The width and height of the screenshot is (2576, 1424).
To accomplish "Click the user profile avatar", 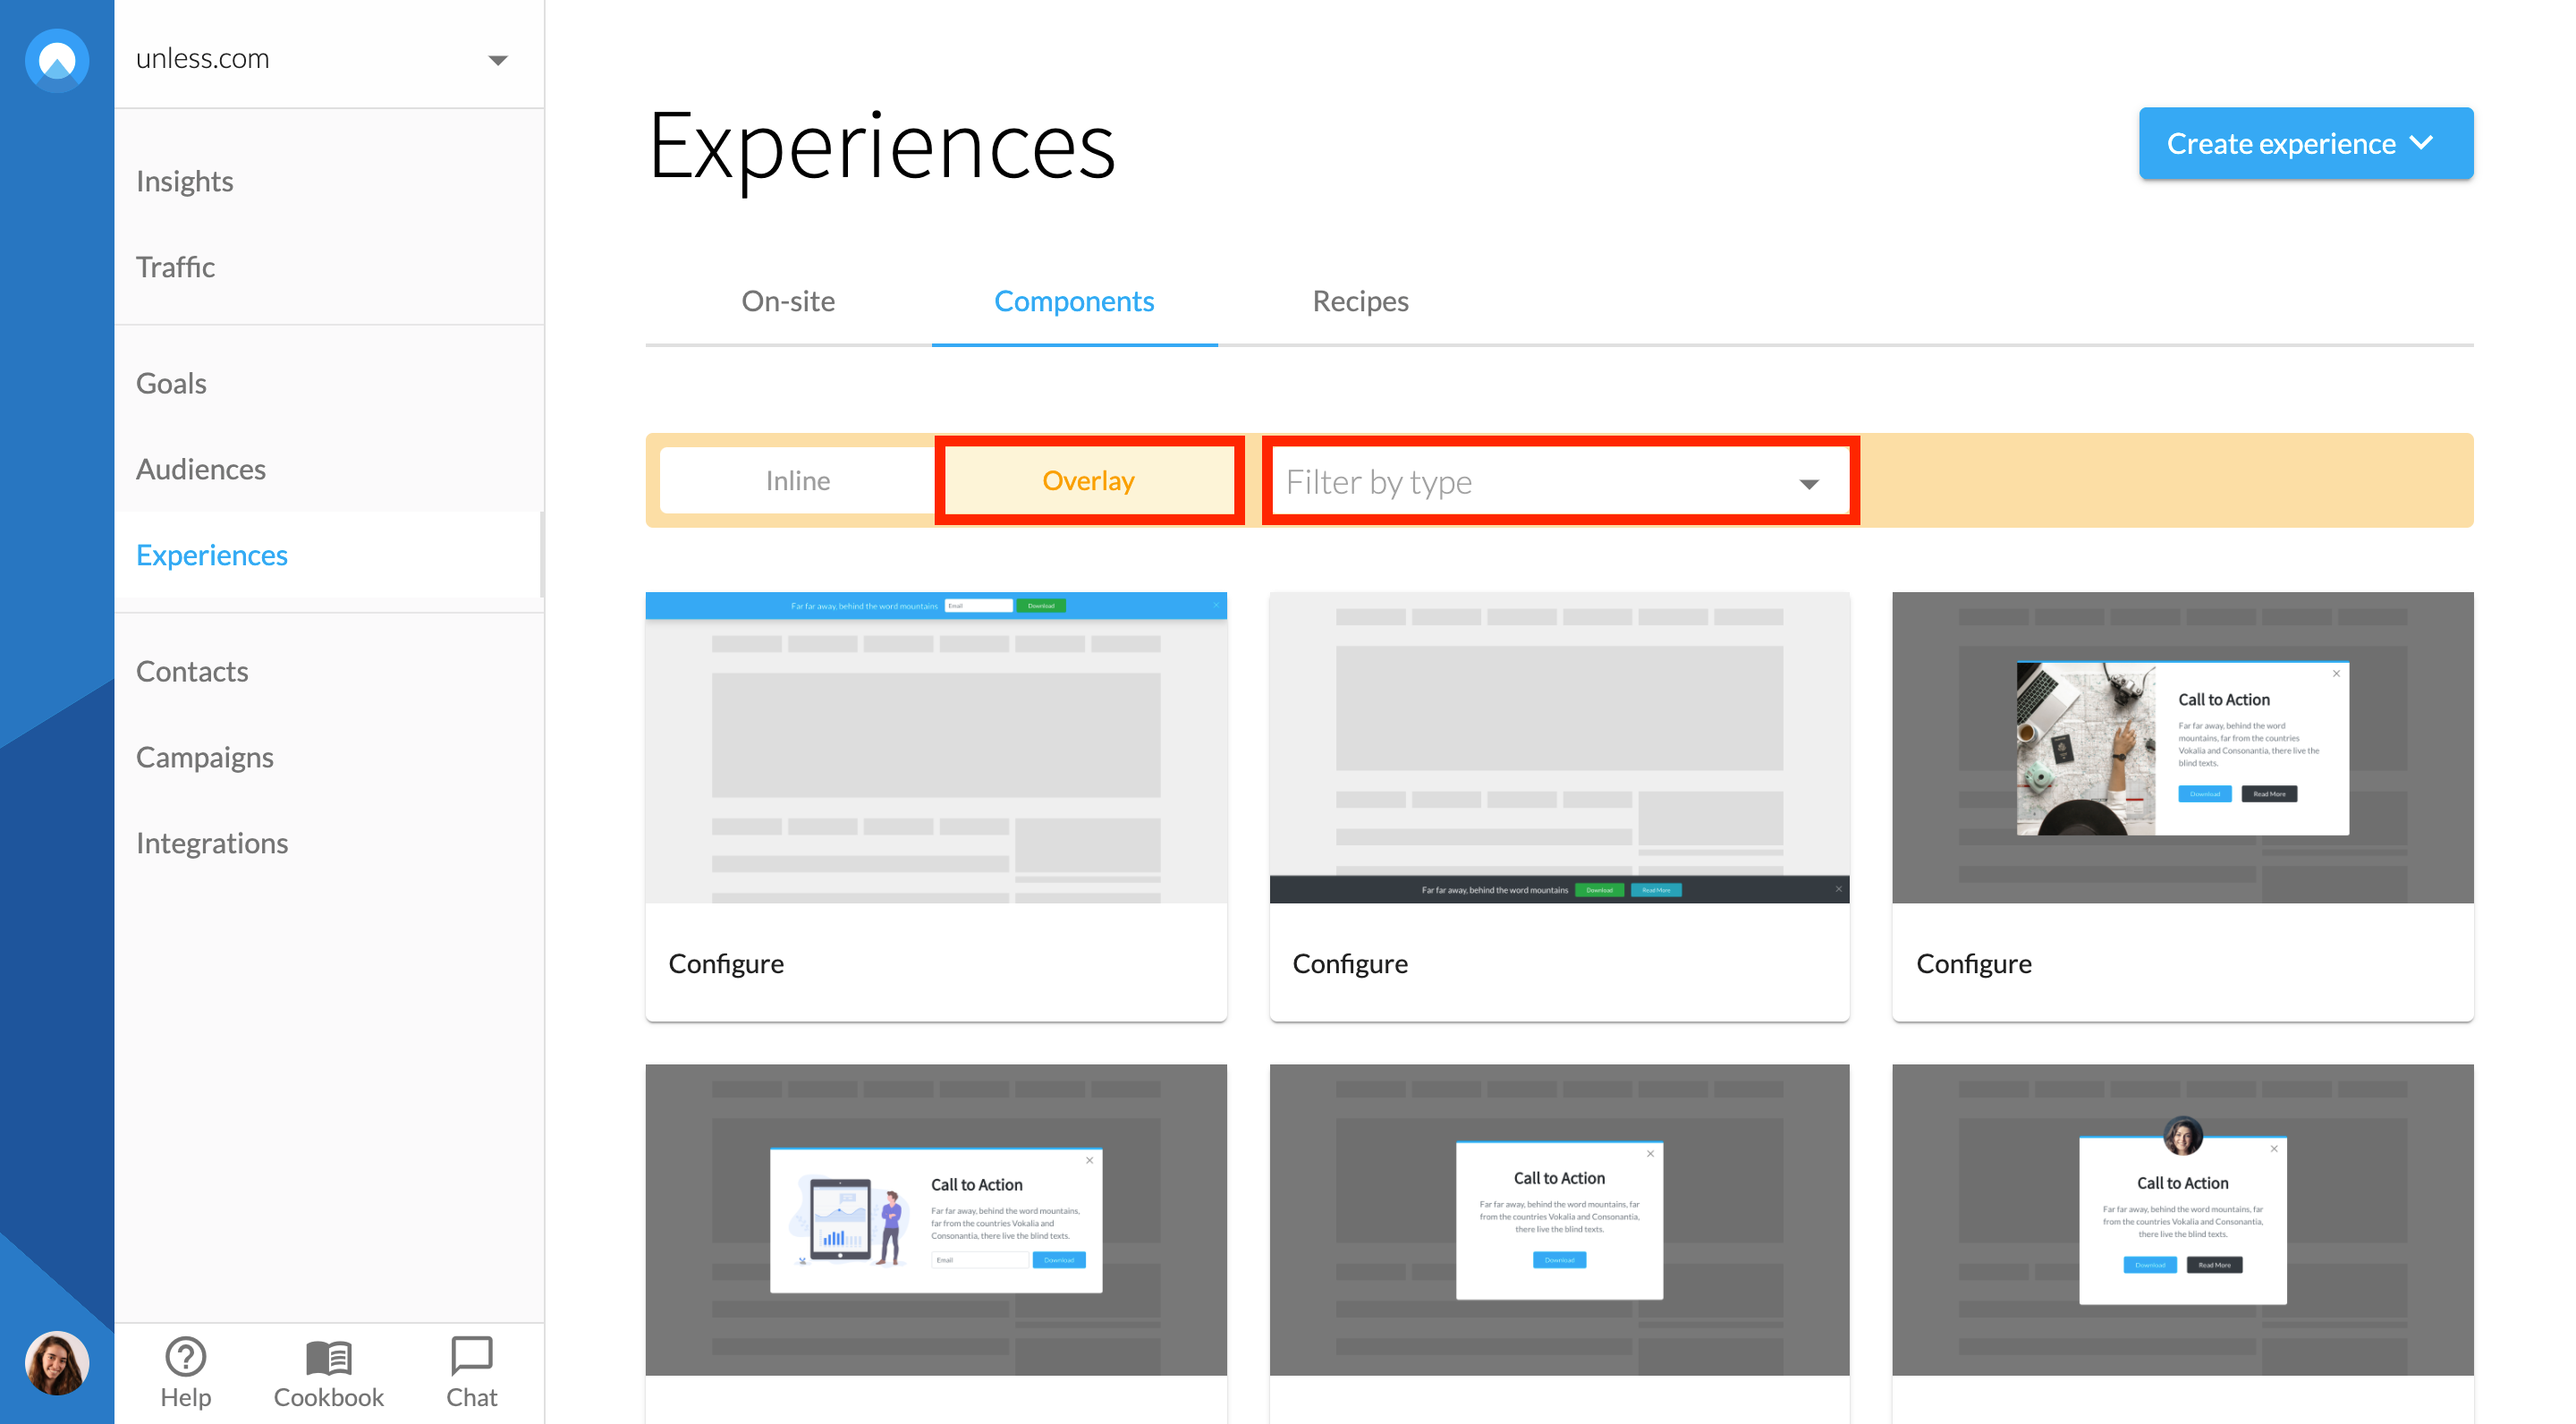I will pos(57,1362).
